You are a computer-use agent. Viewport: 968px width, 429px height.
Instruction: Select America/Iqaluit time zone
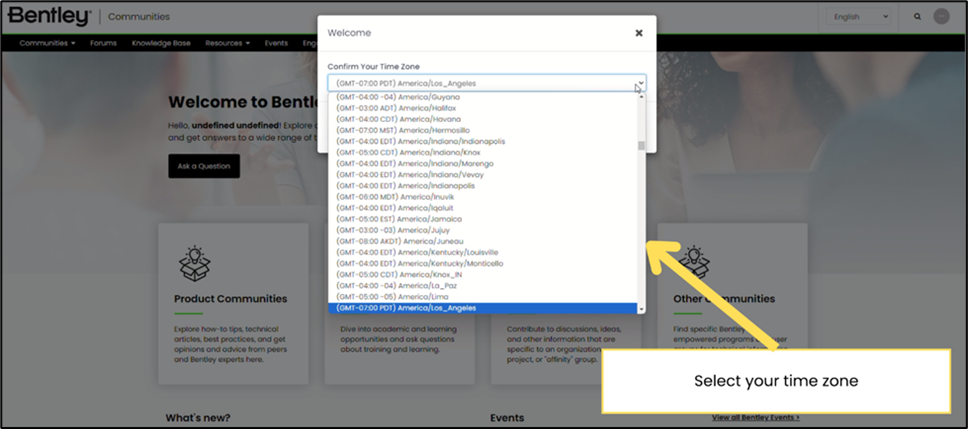pyautogui.click(x=482, y=208)
